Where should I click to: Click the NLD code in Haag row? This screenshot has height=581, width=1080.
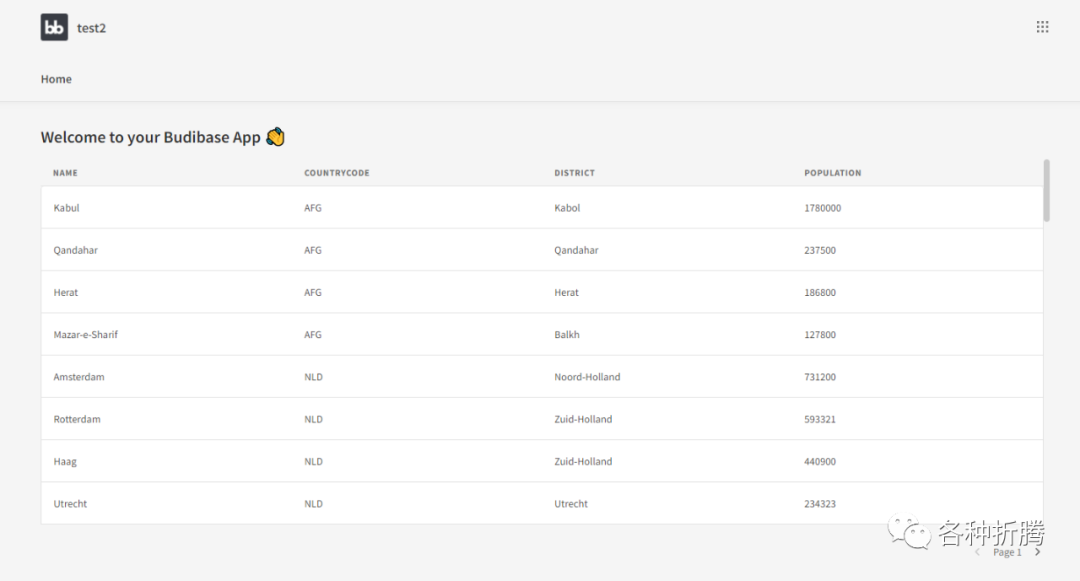313,462
